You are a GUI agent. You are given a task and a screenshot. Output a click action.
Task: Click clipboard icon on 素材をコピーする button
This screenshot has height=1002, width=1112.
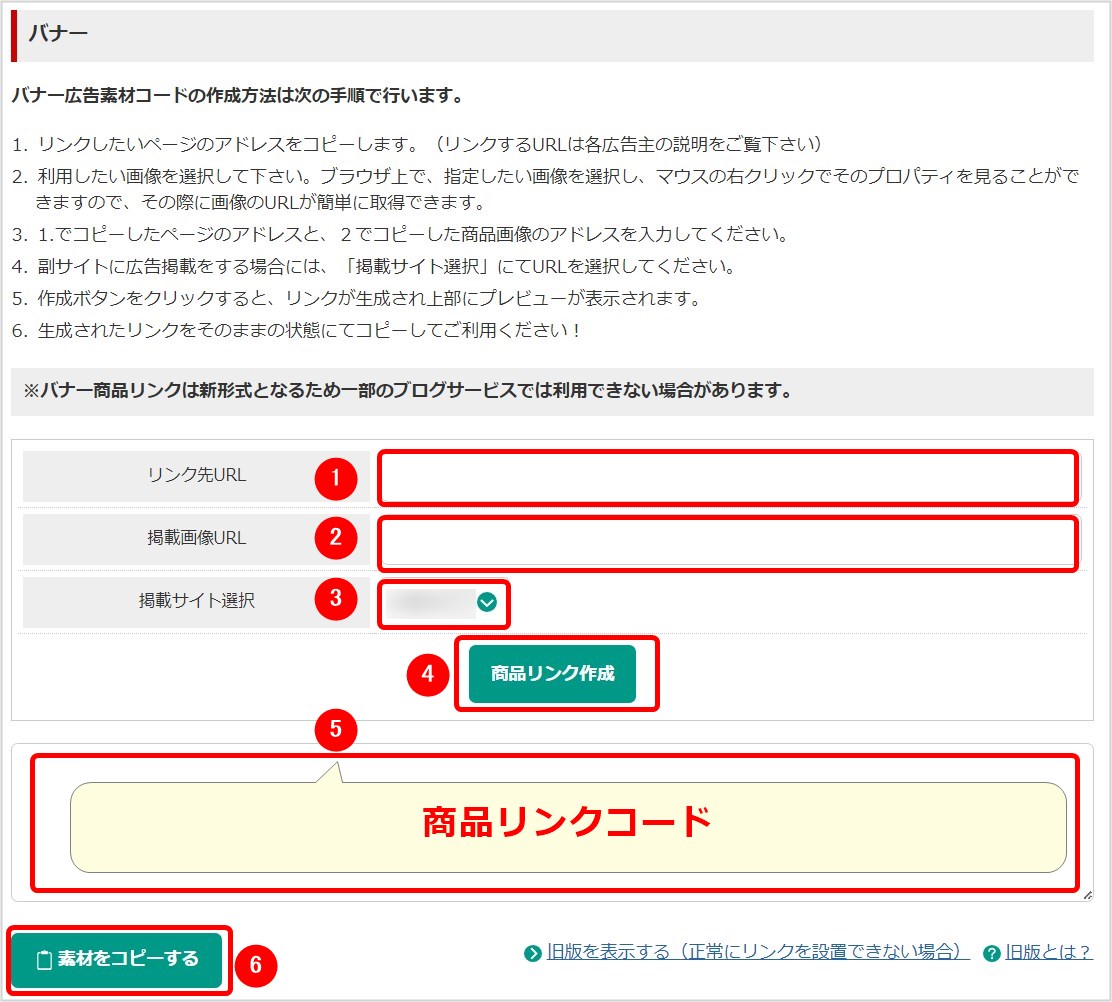[x=43, y=960]
